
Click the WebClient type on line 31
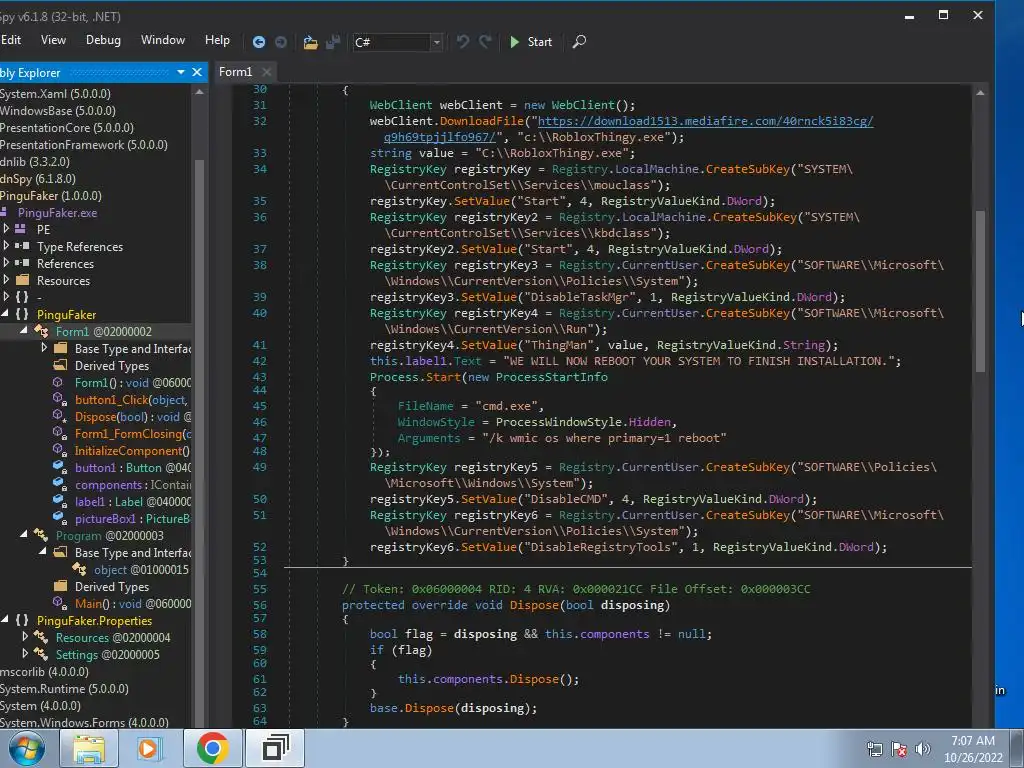point(401,105)
